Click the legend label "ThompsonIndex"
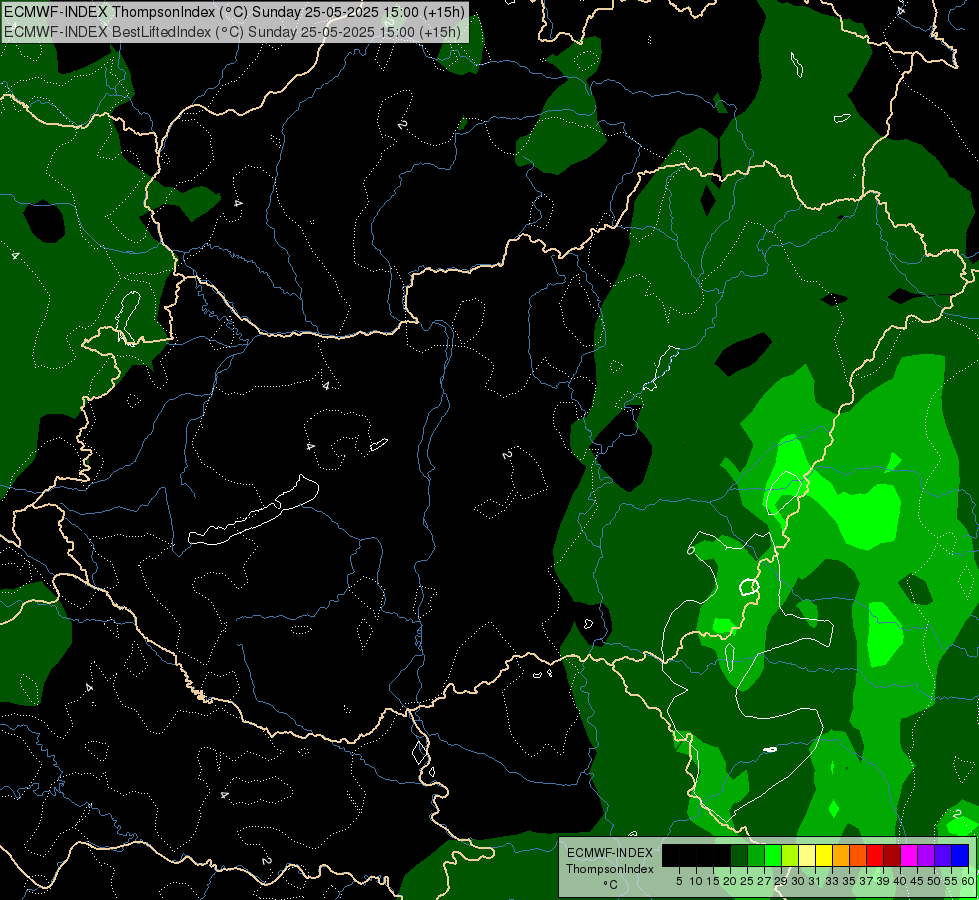This screenshot has width=979, height=900. point(610,869)
